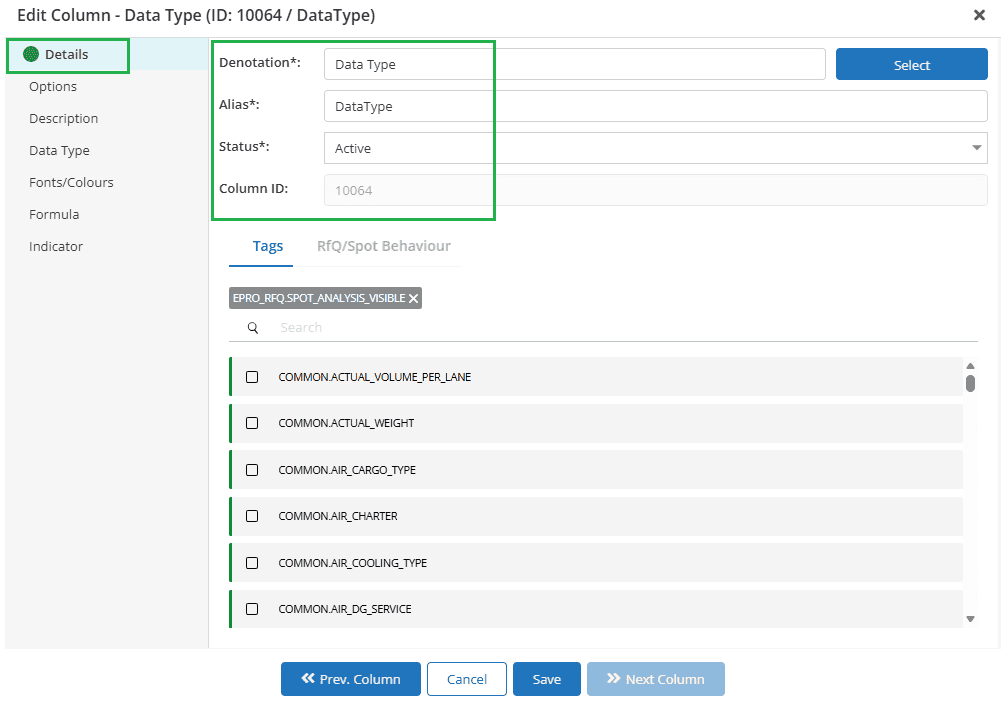Enable the COMMON.AIR_CARGO_TYPE tag checkbox
This screenshot has height=702, width=1001.
(x=252, y=470)
